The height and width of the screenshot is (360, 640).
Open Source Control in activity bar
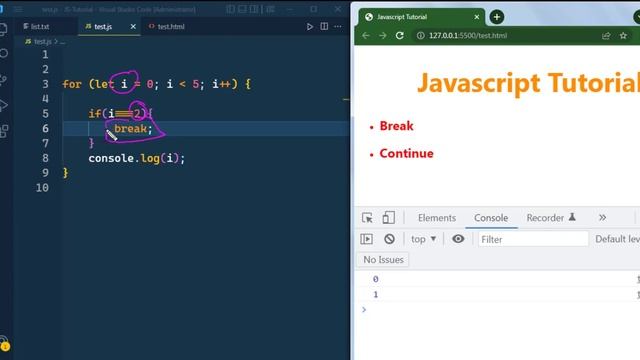pos(4,79)
